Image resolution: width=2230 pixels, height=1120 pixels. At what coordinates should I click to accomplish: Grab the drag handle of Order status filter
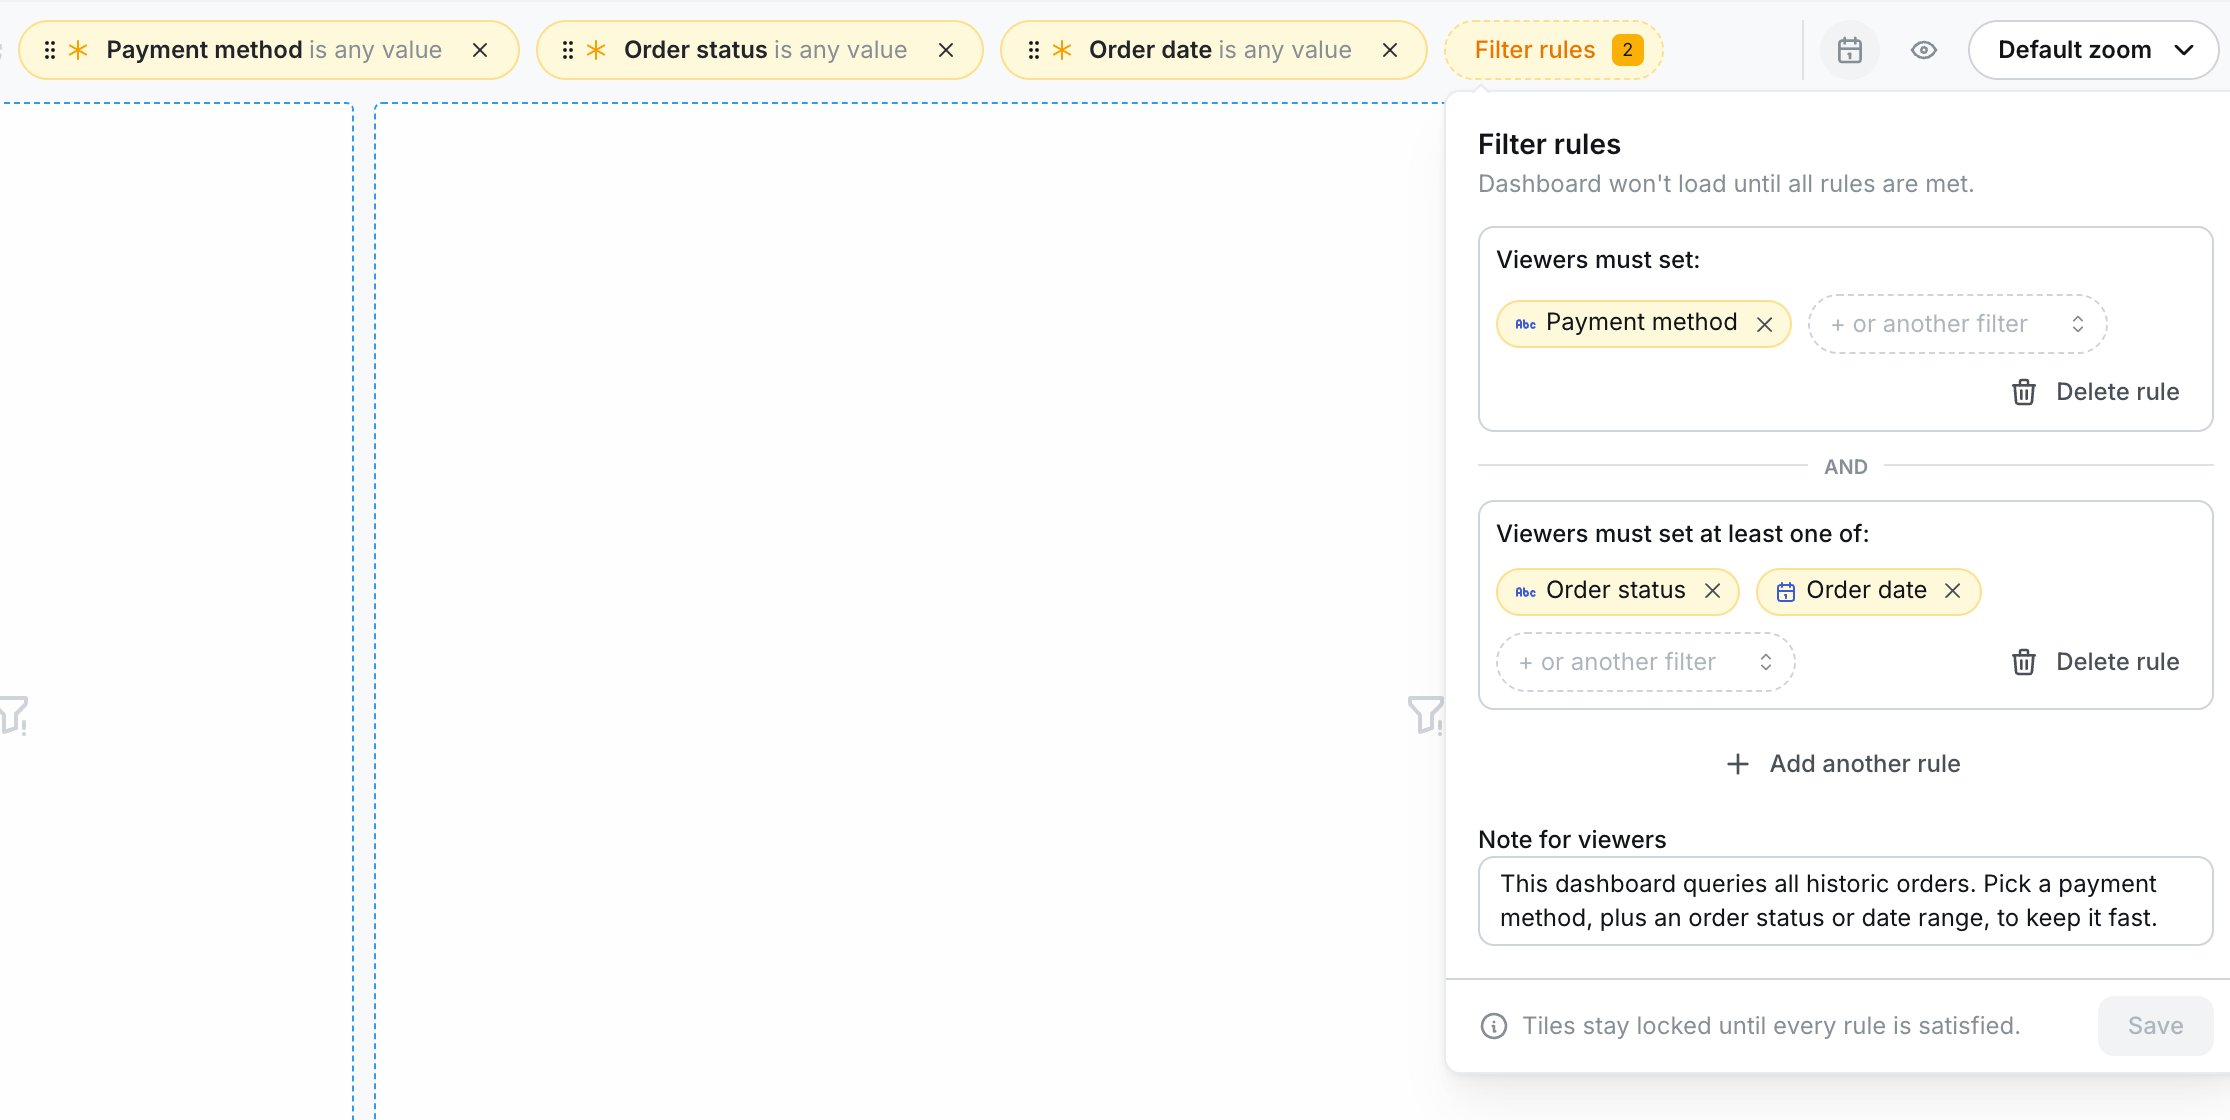[x=568, y=50]
